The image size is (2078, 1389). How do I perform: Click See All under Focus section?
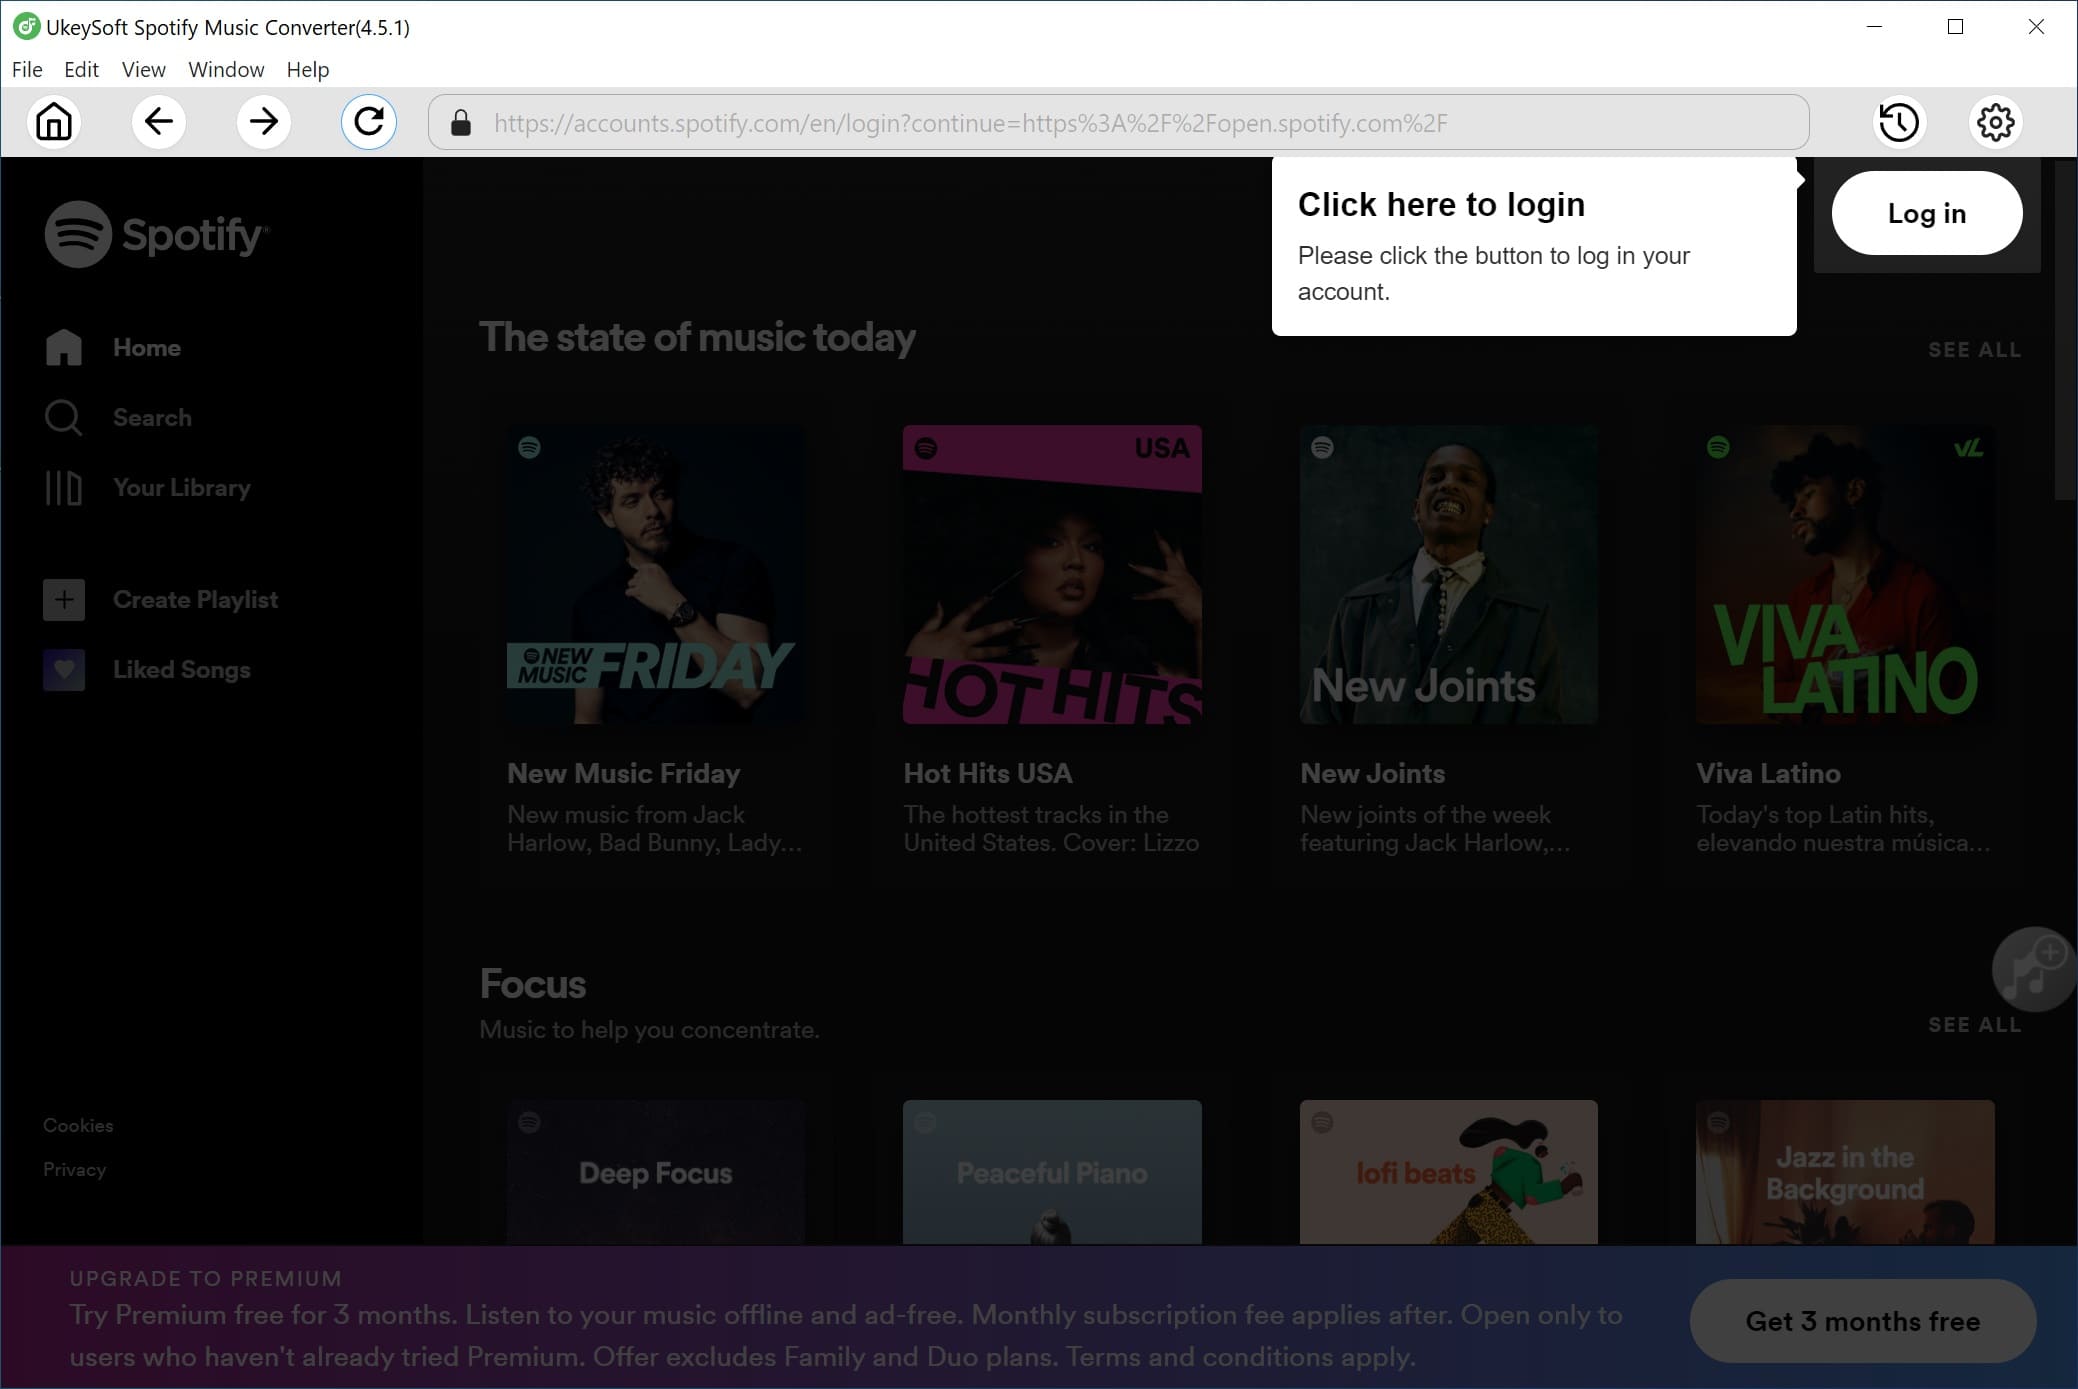point(1974,1023)
